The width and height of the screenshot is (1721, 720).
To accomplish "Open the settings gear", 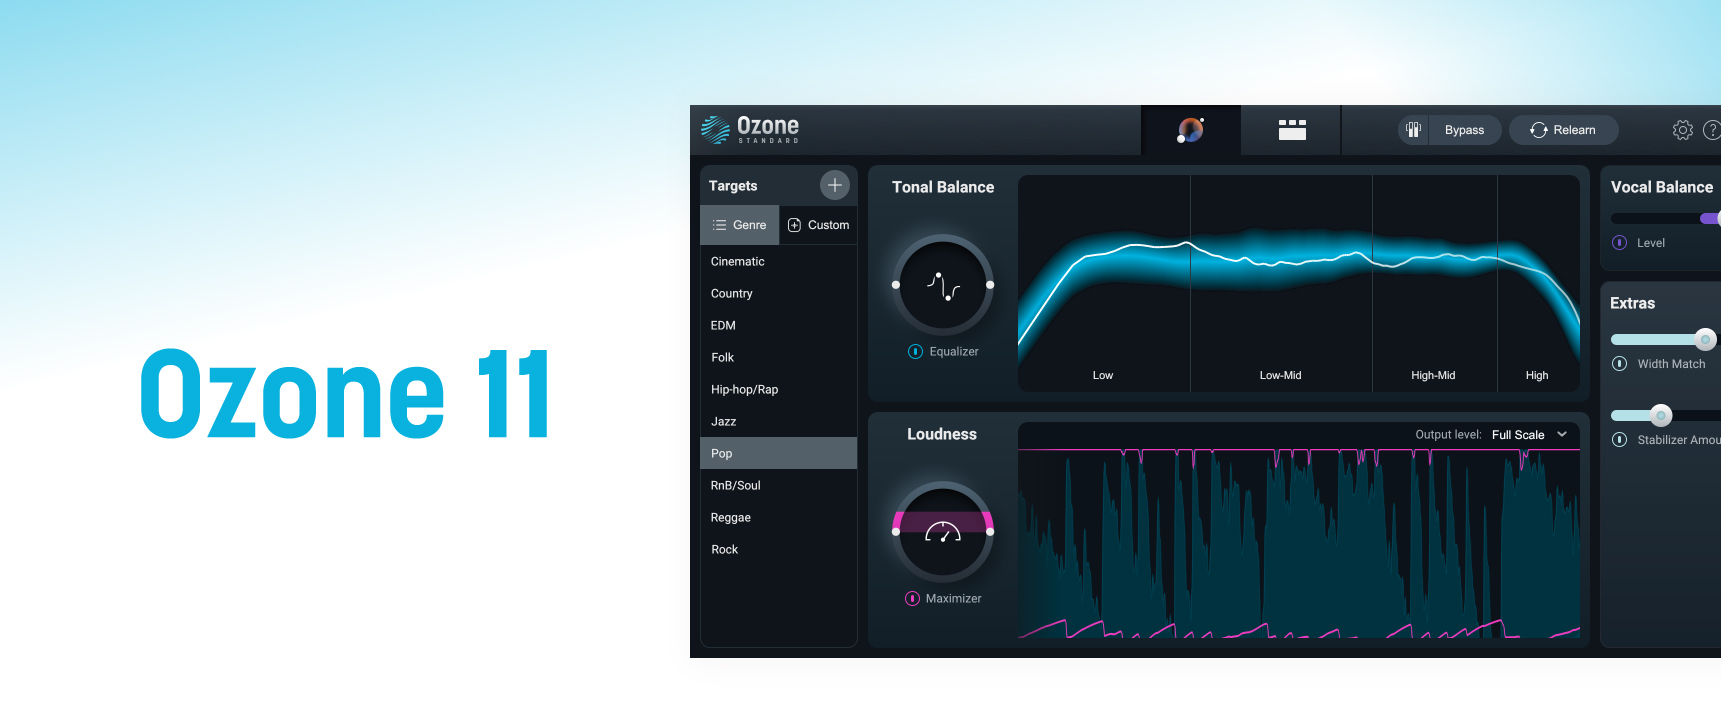I will point(1683,130).
